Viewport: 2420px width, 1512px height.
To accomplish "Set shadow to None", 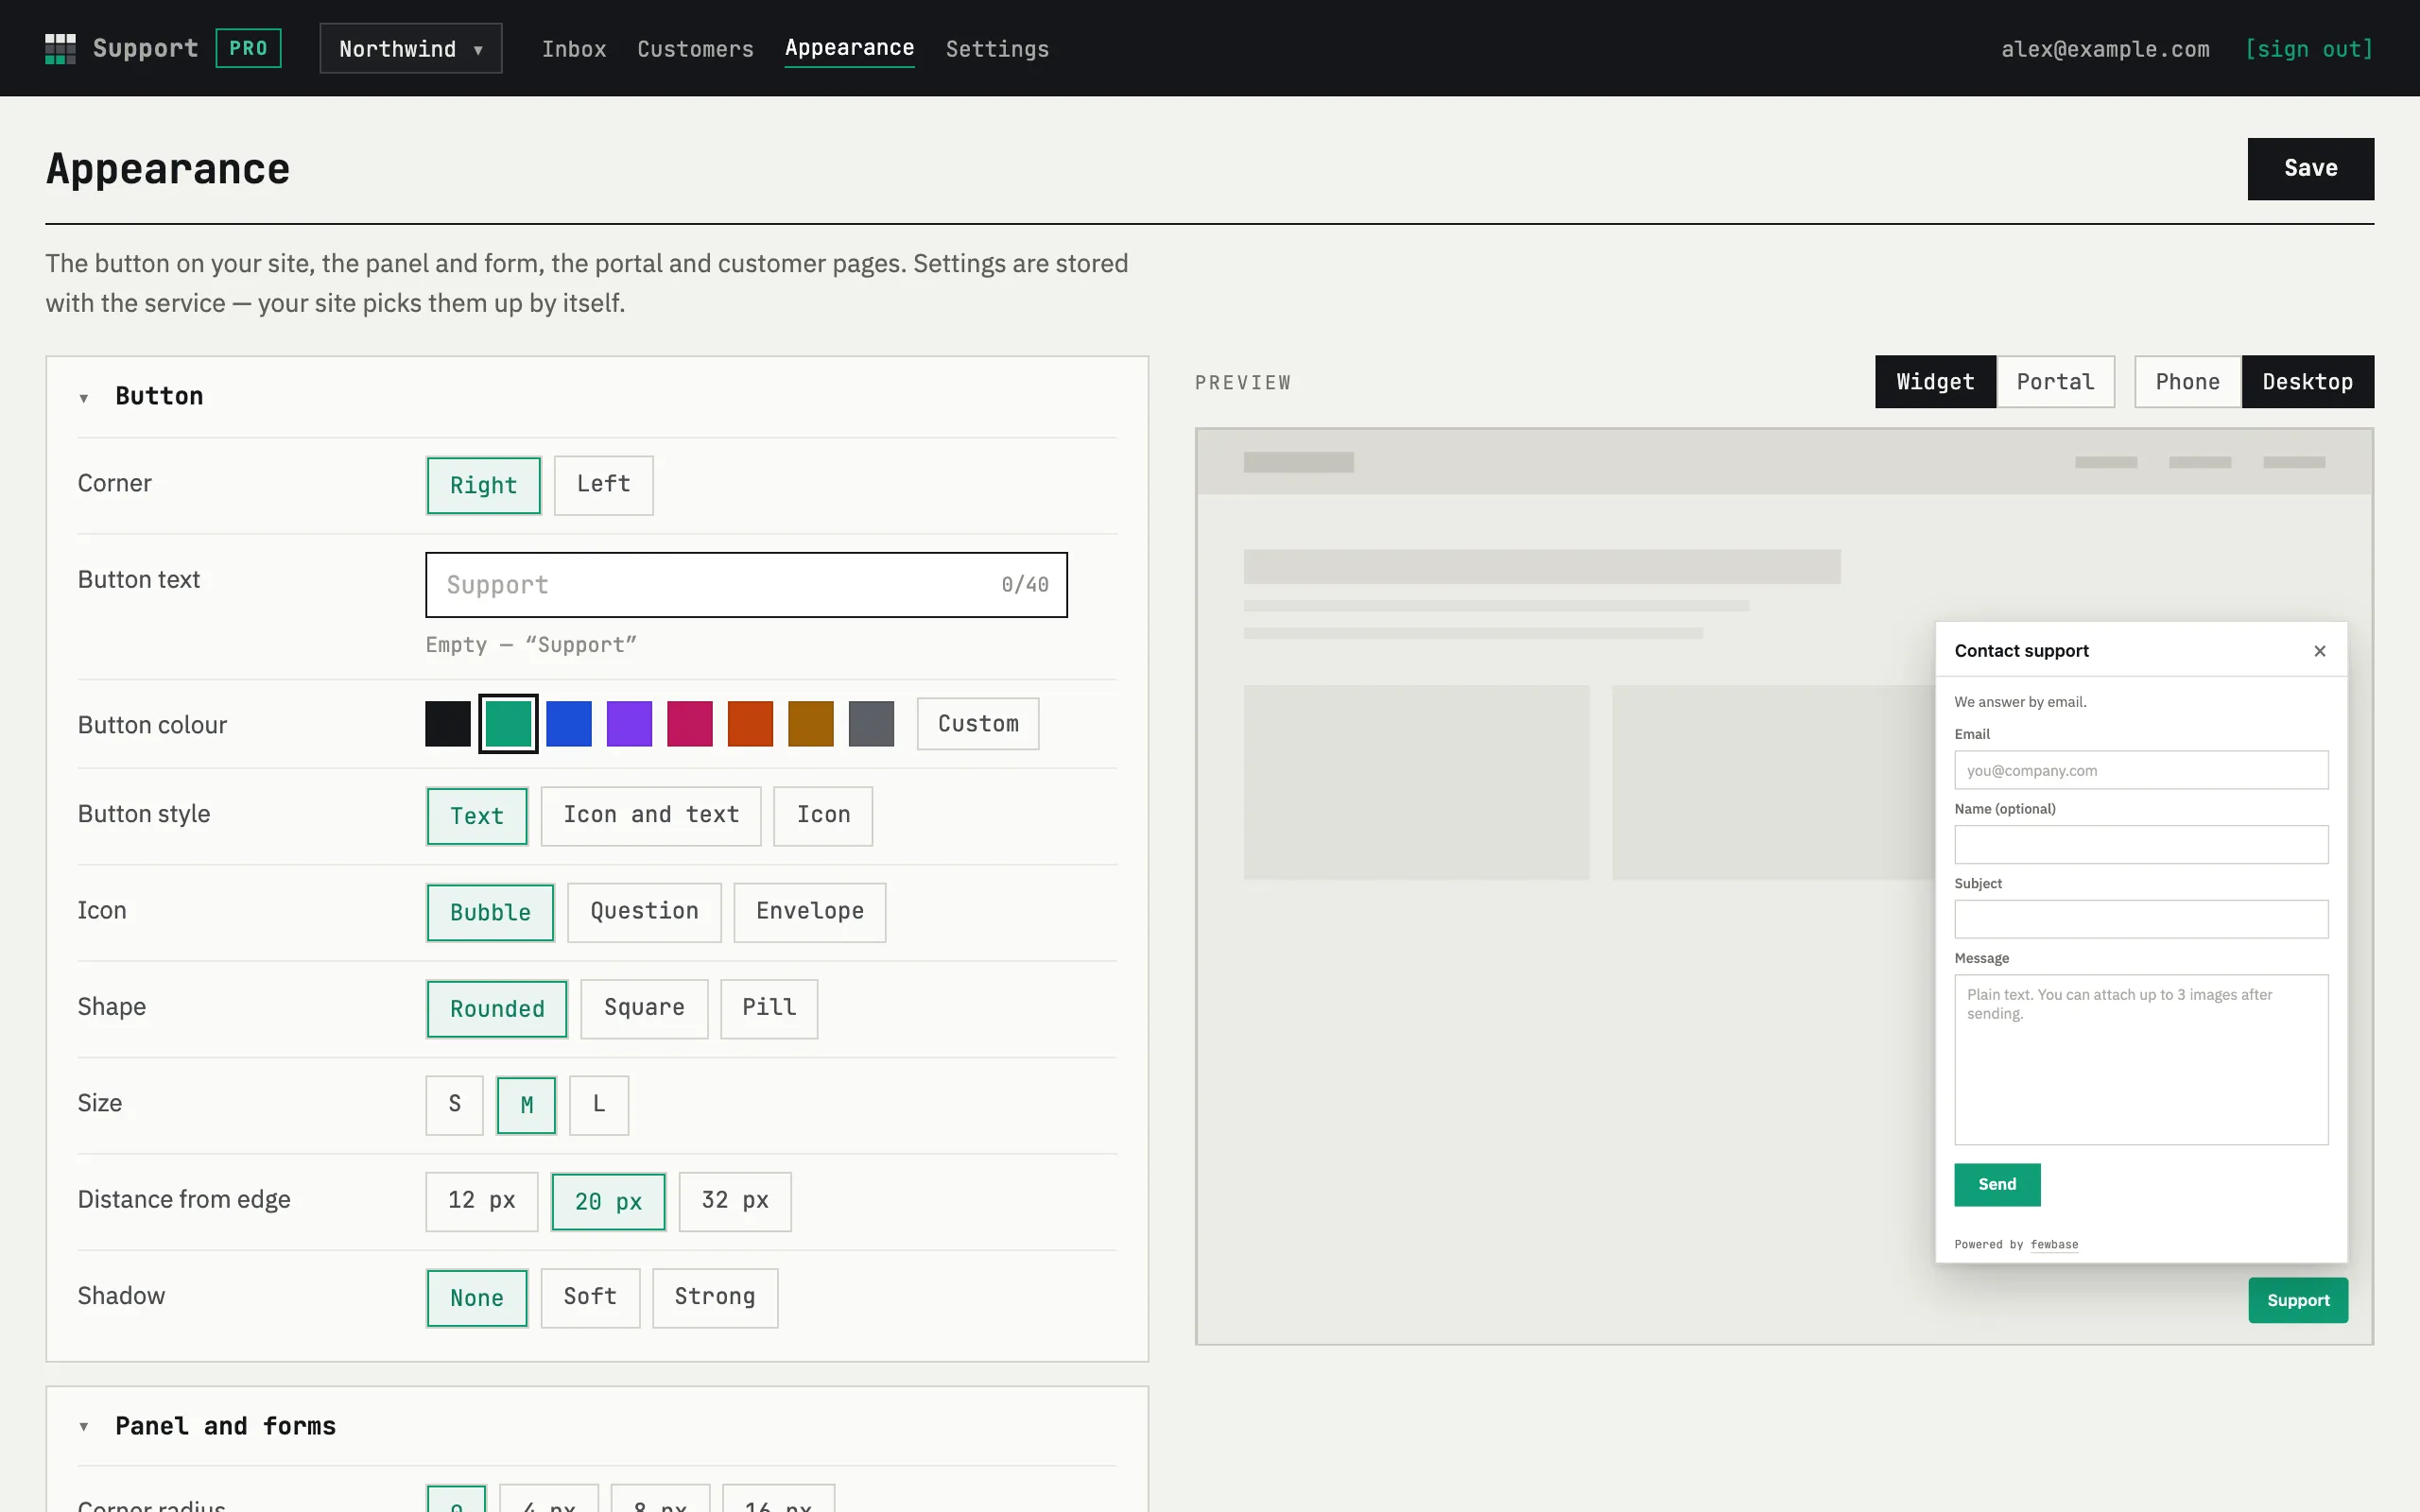I will [x=477, y=1298].
